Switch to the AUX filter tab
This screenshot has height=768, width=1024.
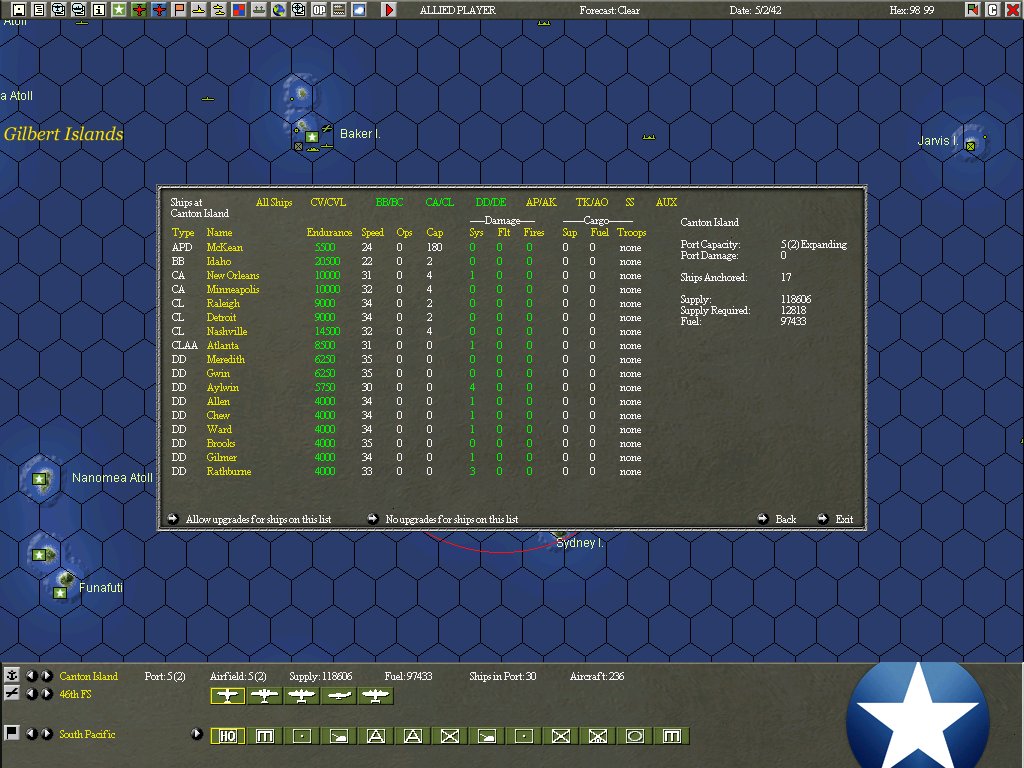pos(666,202)
